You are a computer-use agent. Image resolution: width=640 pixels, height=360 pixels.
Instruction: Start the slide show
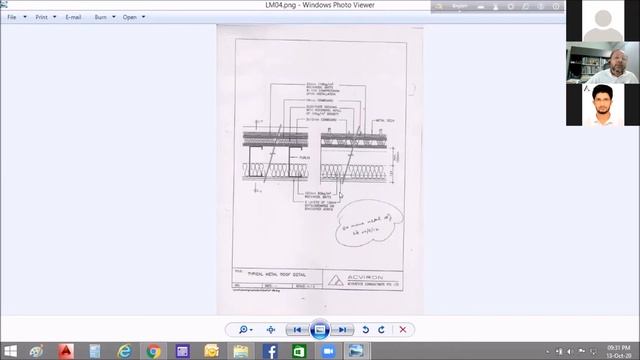coord(320,330)
